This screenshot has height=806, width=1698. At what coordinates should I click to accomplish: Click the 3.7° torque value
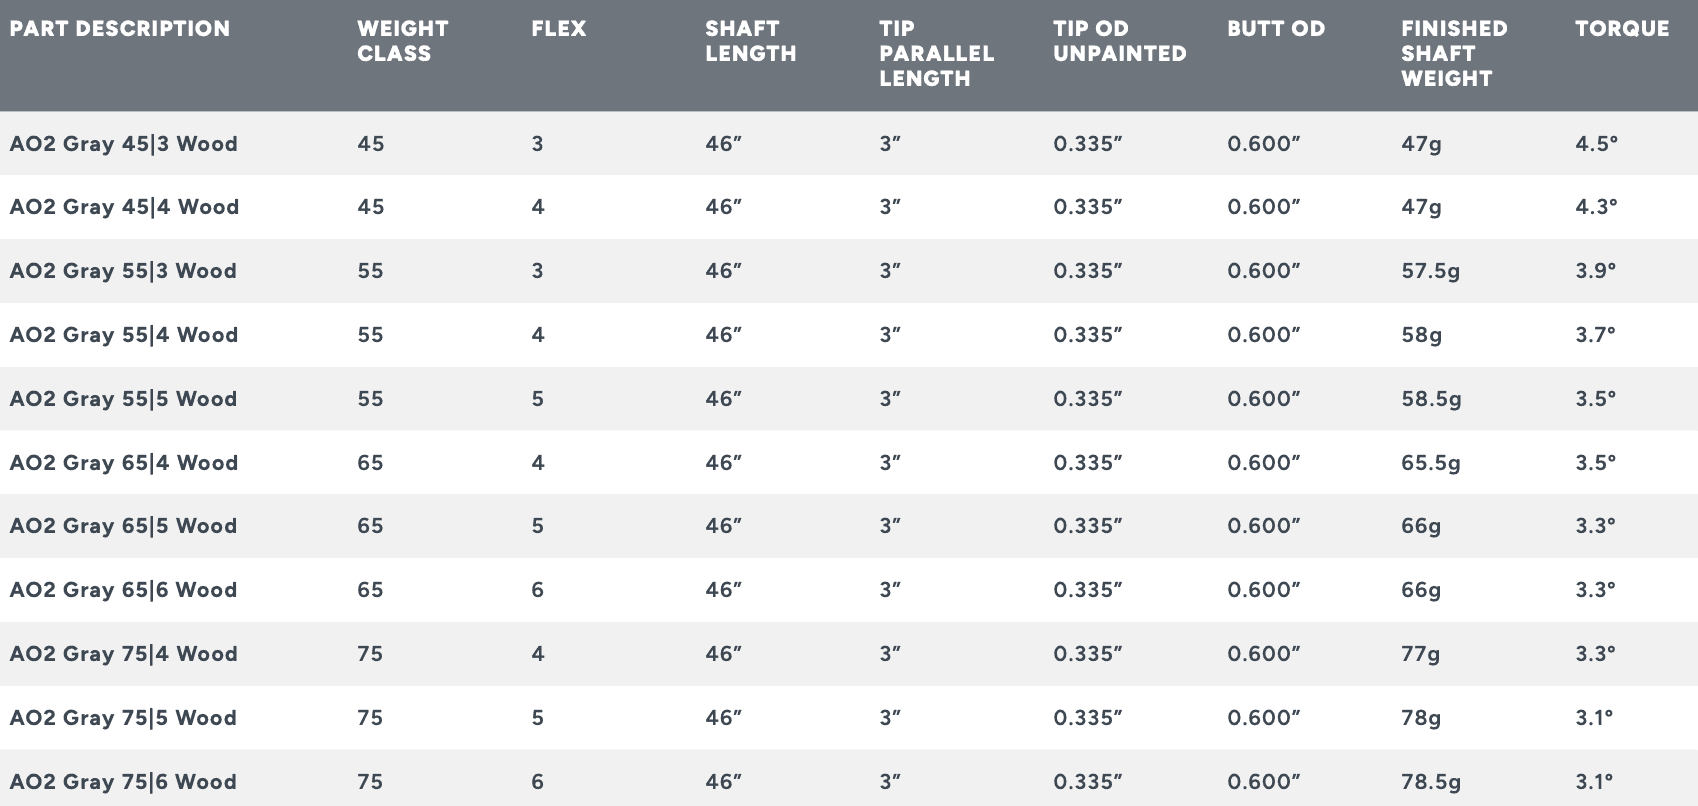pyautogui.click(x=1595, y=335)
